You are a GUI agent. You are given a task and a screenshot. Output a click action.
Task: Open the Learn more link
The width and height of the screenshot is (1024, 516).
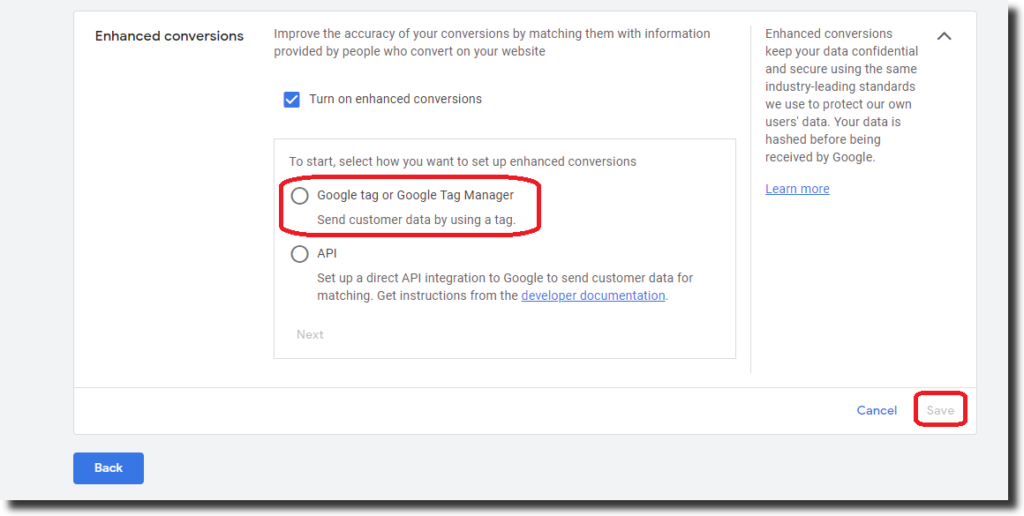tap(797, 189)
